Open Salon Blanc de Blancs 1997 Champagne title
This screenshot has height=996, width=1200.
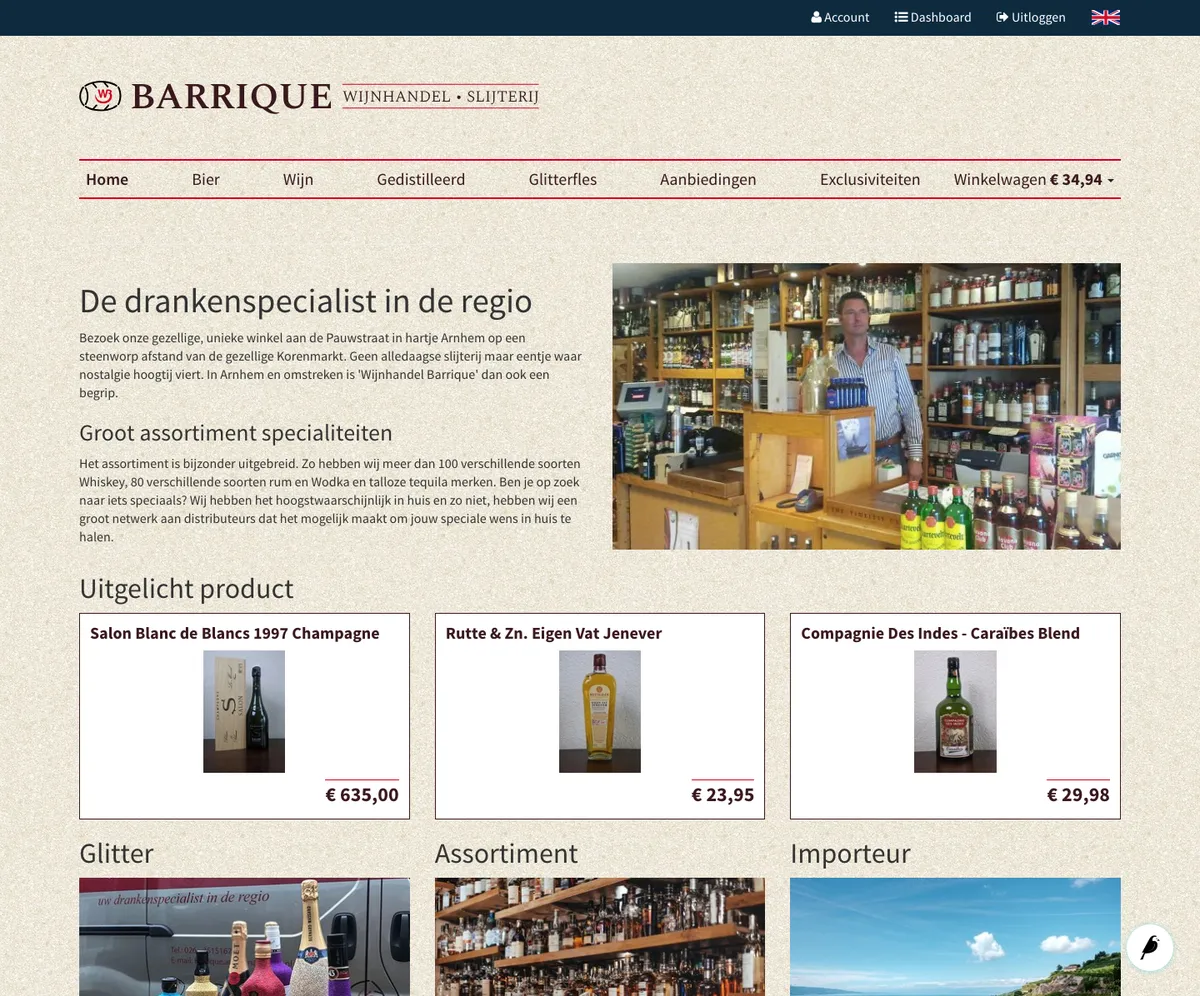click(235, 633)
